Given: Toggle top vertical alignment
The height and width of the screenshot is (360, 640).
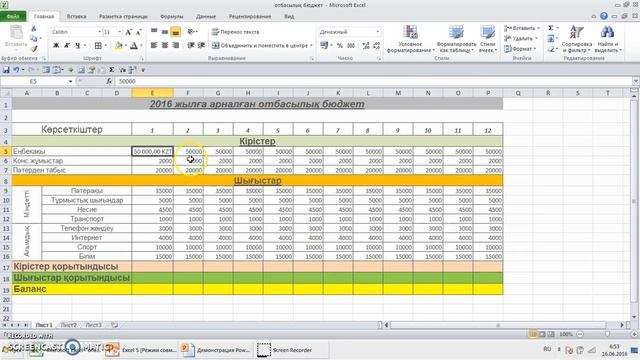Looking at the screenshot, I should pos(154,31).
